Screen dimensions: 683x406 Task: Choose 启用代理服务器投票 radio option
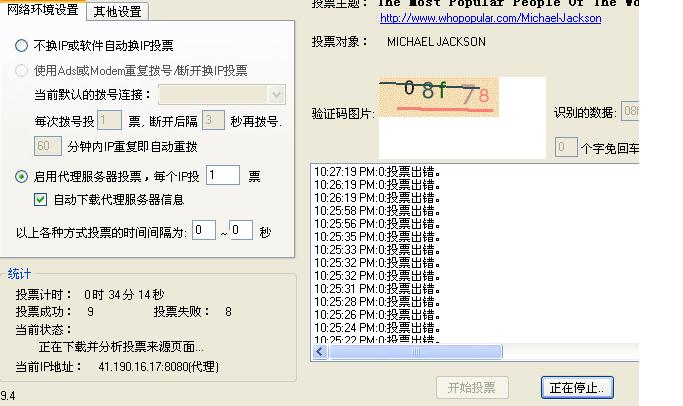point(22,176)
